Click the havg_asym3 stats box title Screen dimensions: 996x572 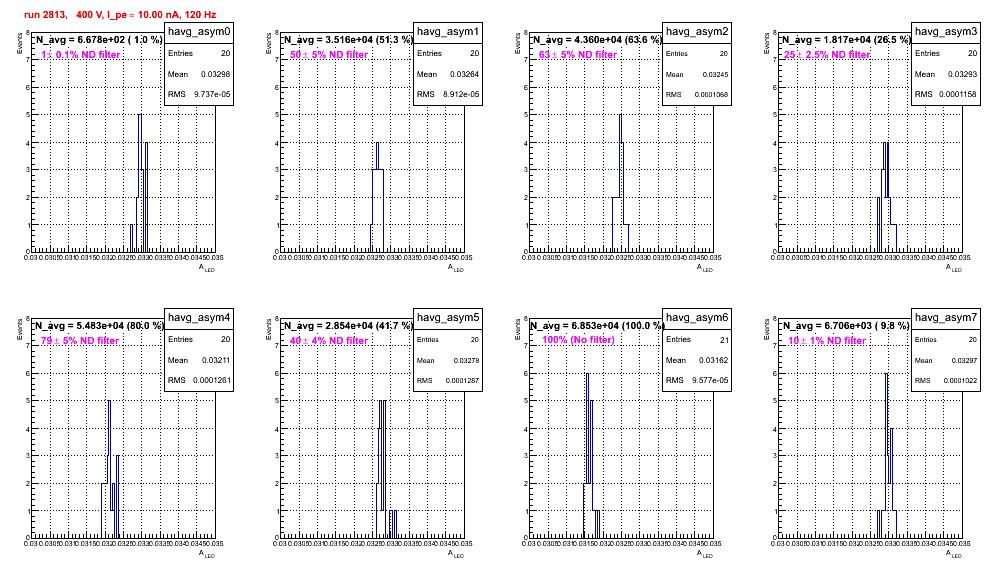(x=946, y=32)
